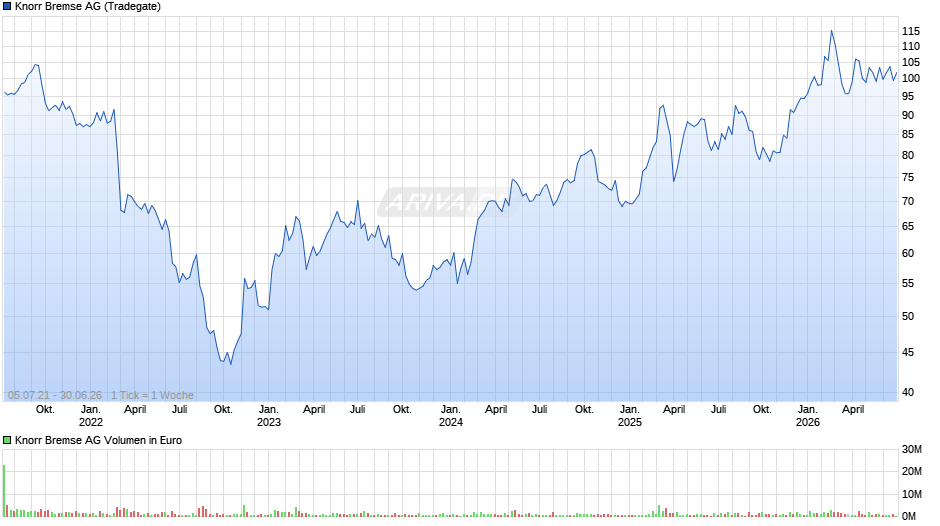Viewport: 940px width, 526px height.
Task: Click the 2023 year label on the time axis
Action: tap(269, 422)
